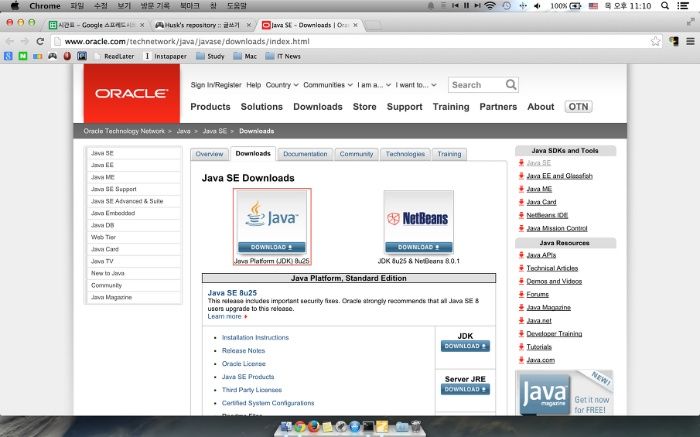Click the Oracle red logo

[132, 93]
